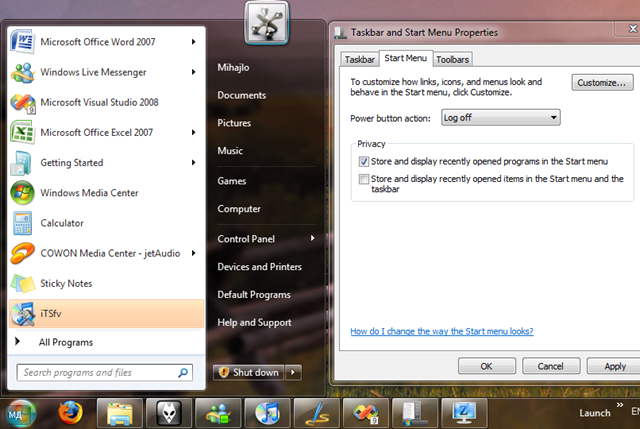
Task: Open the Sticky Notes icon
Action: [x=22, y=283]
